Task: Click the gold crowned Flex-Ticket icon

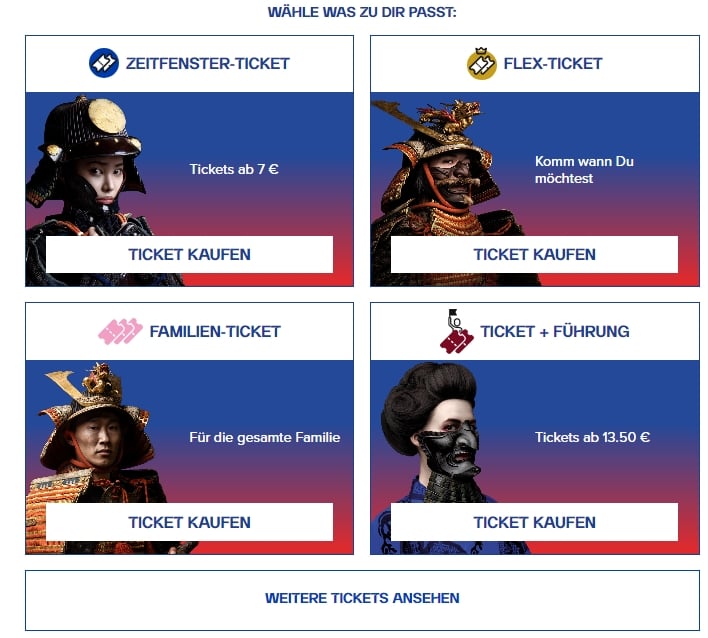Action: click(x=481, y=63)
